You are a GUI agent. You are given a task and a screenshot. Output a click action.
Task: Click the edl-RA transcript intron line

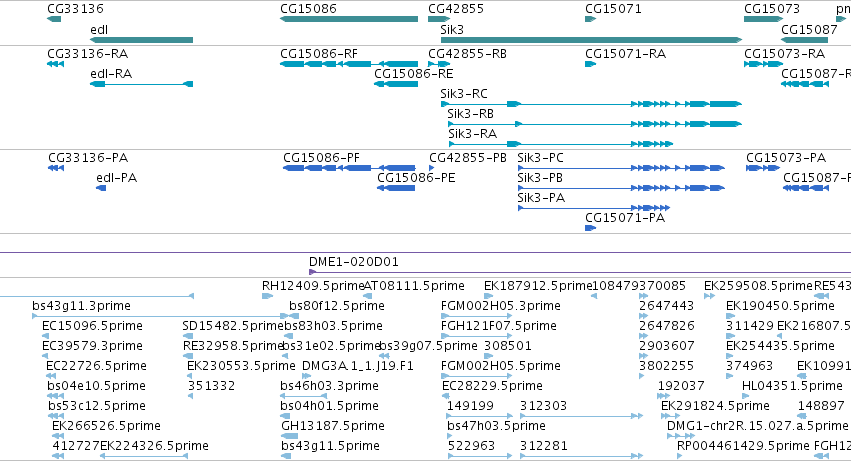coord(144,84)
